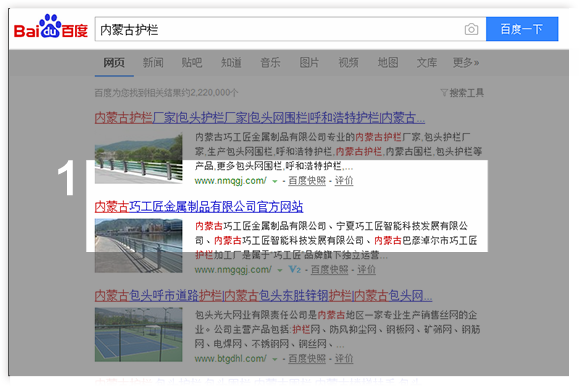Open the 内蒙古包头呼市道路护栏 result title

pos(263,296)
